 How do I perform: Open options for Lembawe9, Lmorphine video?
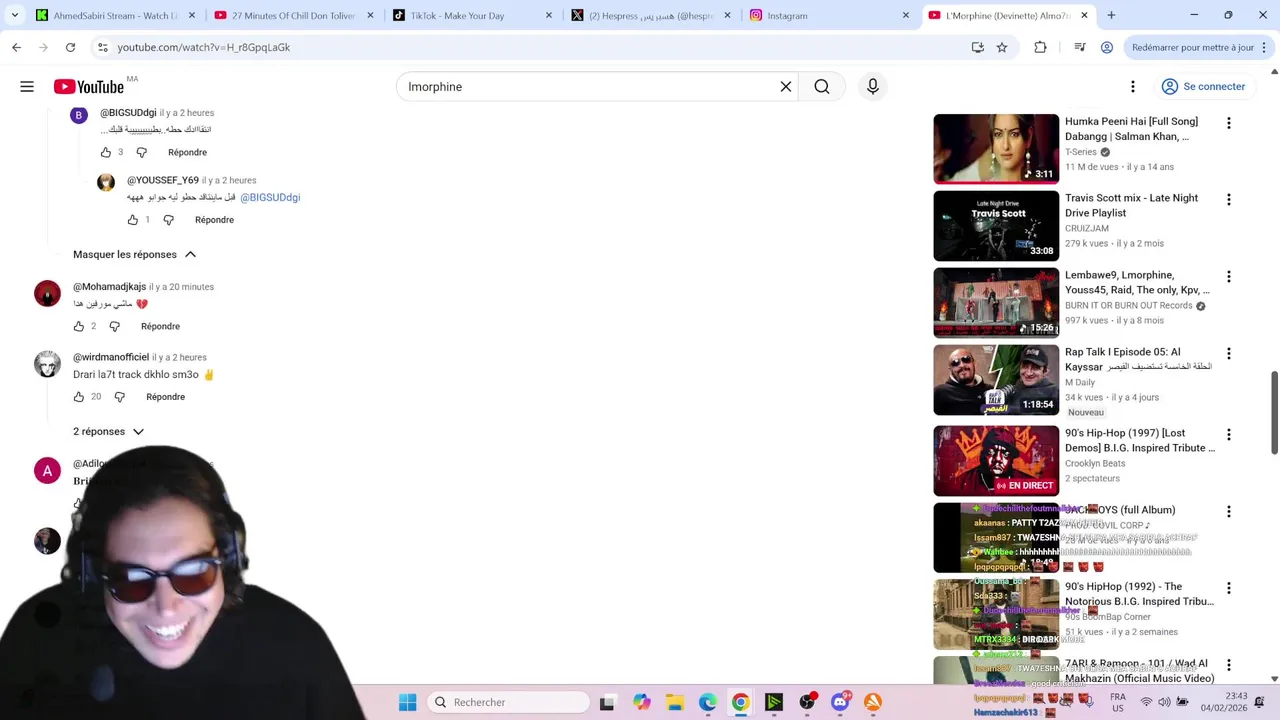point(1229,276)
